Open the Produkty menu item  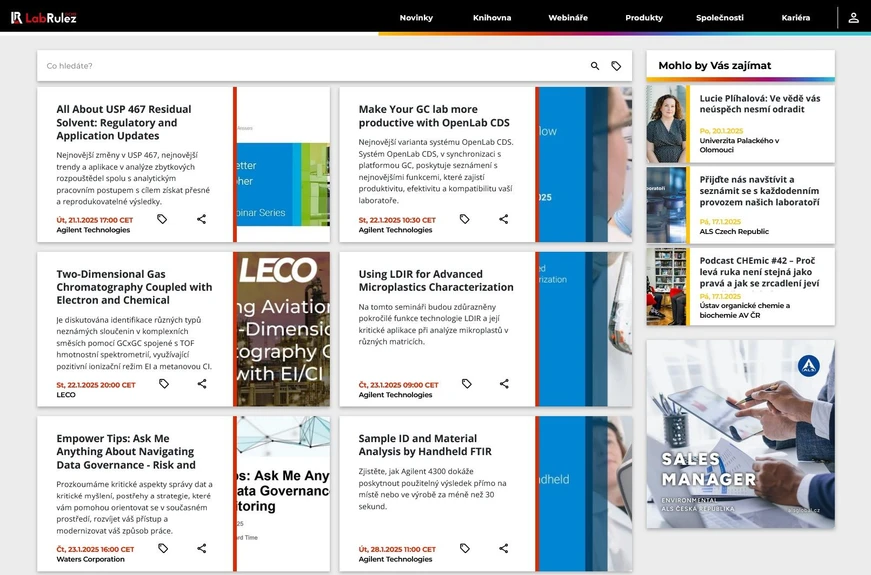coord(644,18)
